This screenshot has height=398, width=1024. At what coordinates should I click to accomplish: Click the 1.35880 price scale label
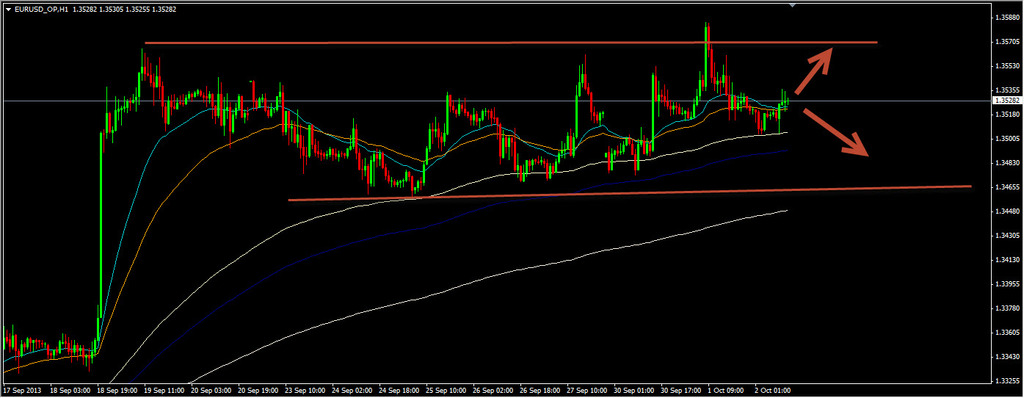pos(1006,18)
